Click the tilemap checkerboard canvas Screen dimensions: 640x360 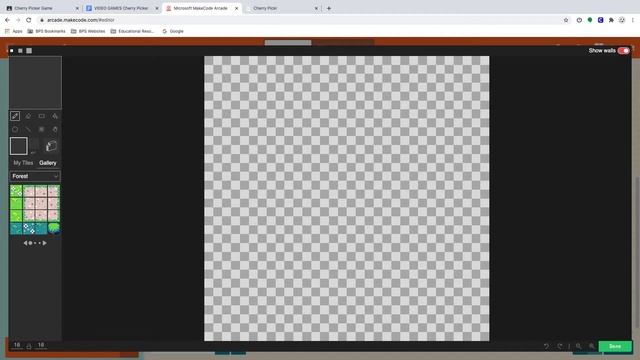click(x=347, y=198)
